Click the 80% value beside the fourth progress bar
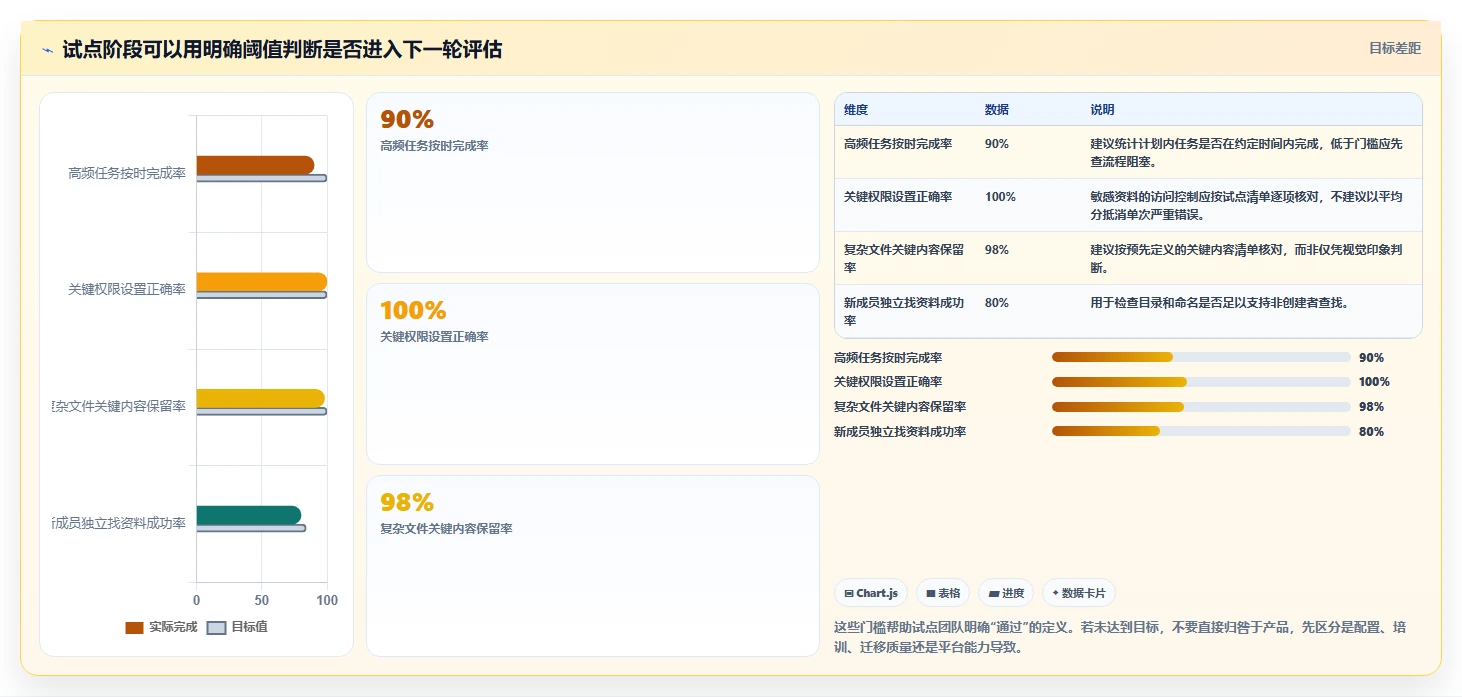This screenshot has height=697, width=1462. coord(1371,432)
